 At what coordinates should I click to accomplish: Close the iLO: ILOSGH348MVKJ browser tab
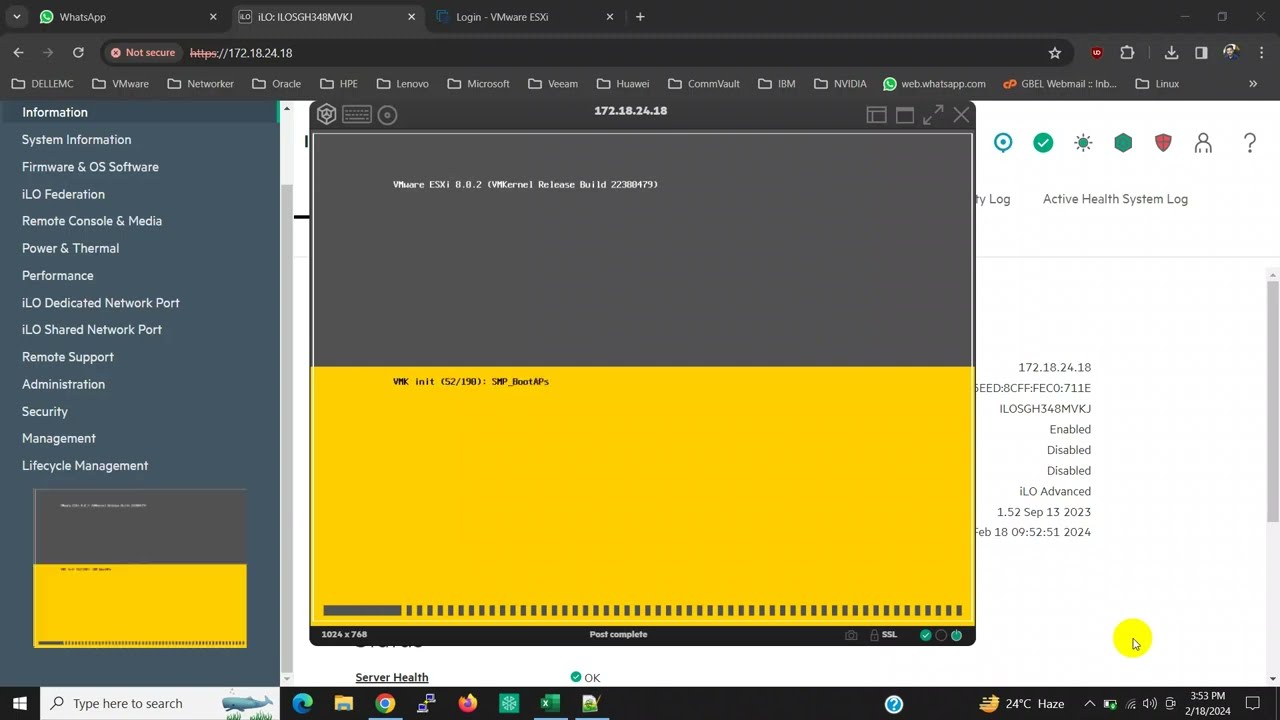411,17
